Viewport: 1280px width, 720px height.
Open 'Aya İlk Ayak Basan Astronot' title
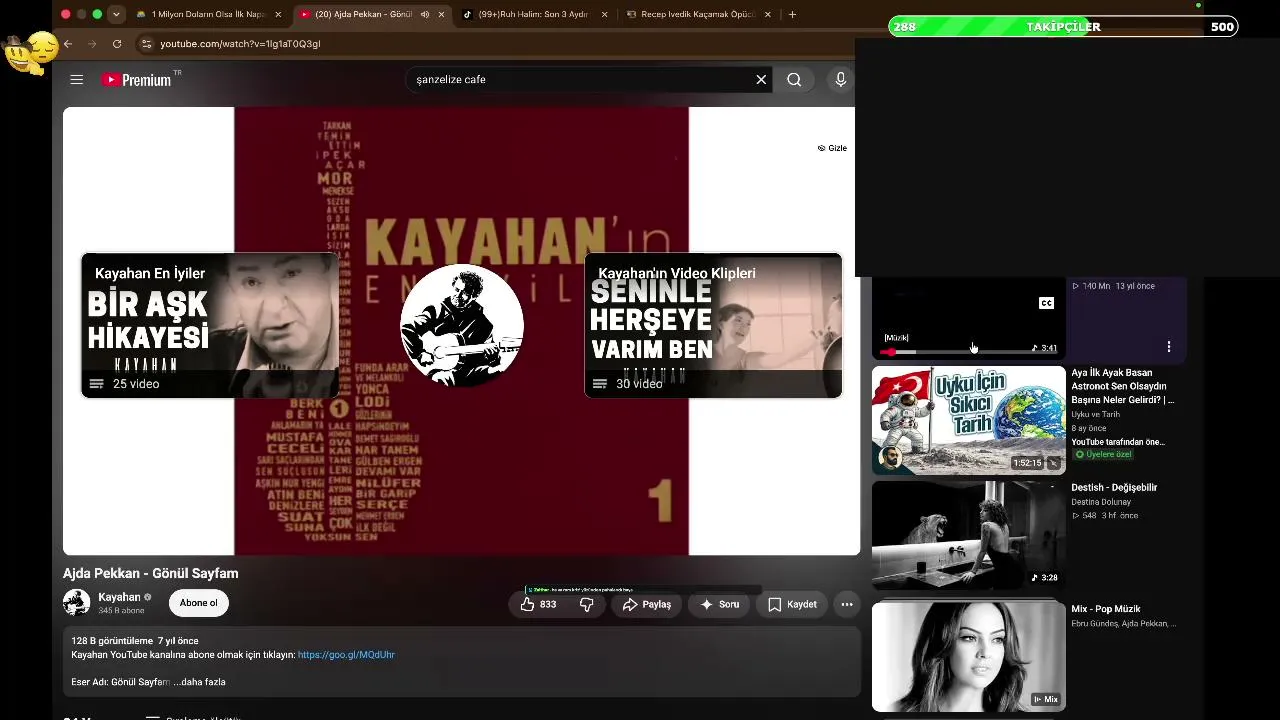1123,386
